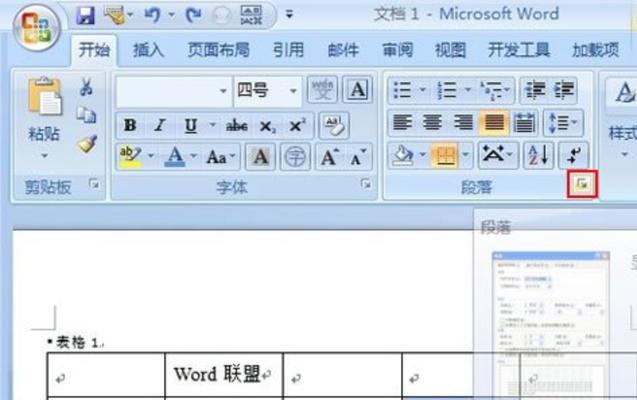Apply character shading icon
637x400 pixels.
(260, 156)
